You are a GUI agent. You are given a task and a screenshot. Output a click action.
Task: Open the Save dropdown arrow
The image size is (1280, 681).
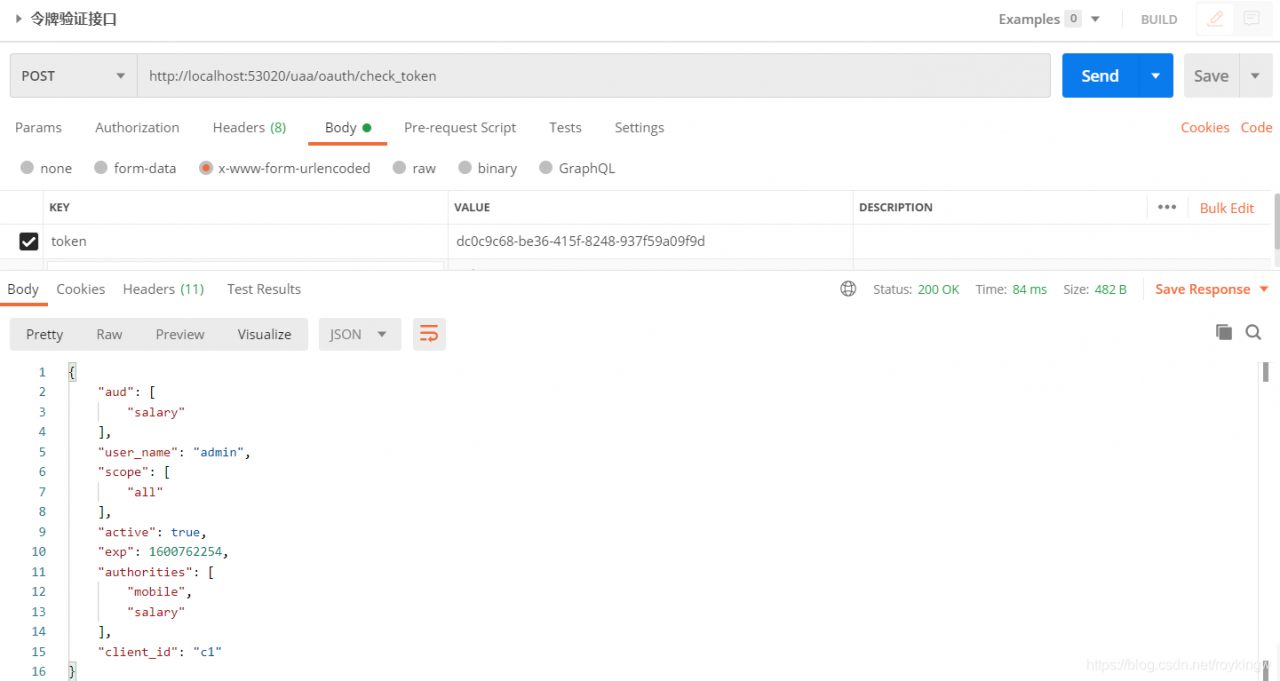1255,76
